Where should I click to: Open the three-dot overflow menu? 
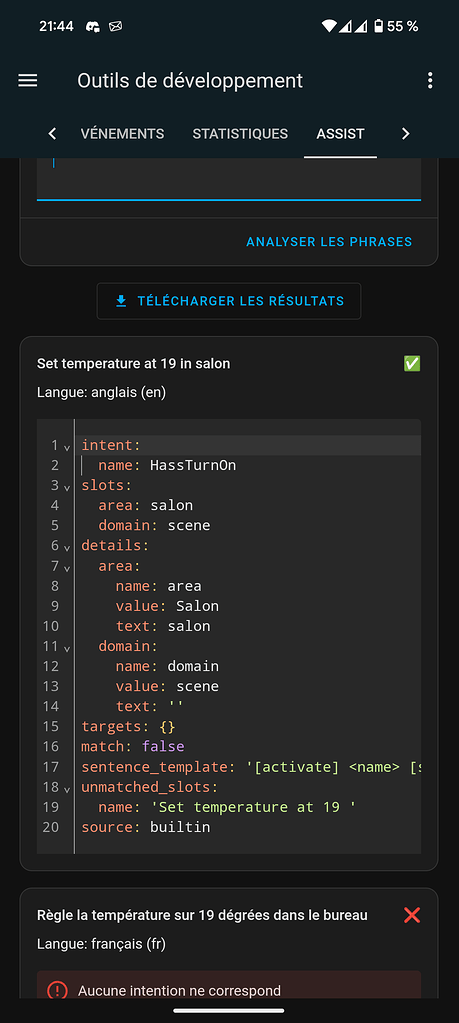tap(430, 80)
